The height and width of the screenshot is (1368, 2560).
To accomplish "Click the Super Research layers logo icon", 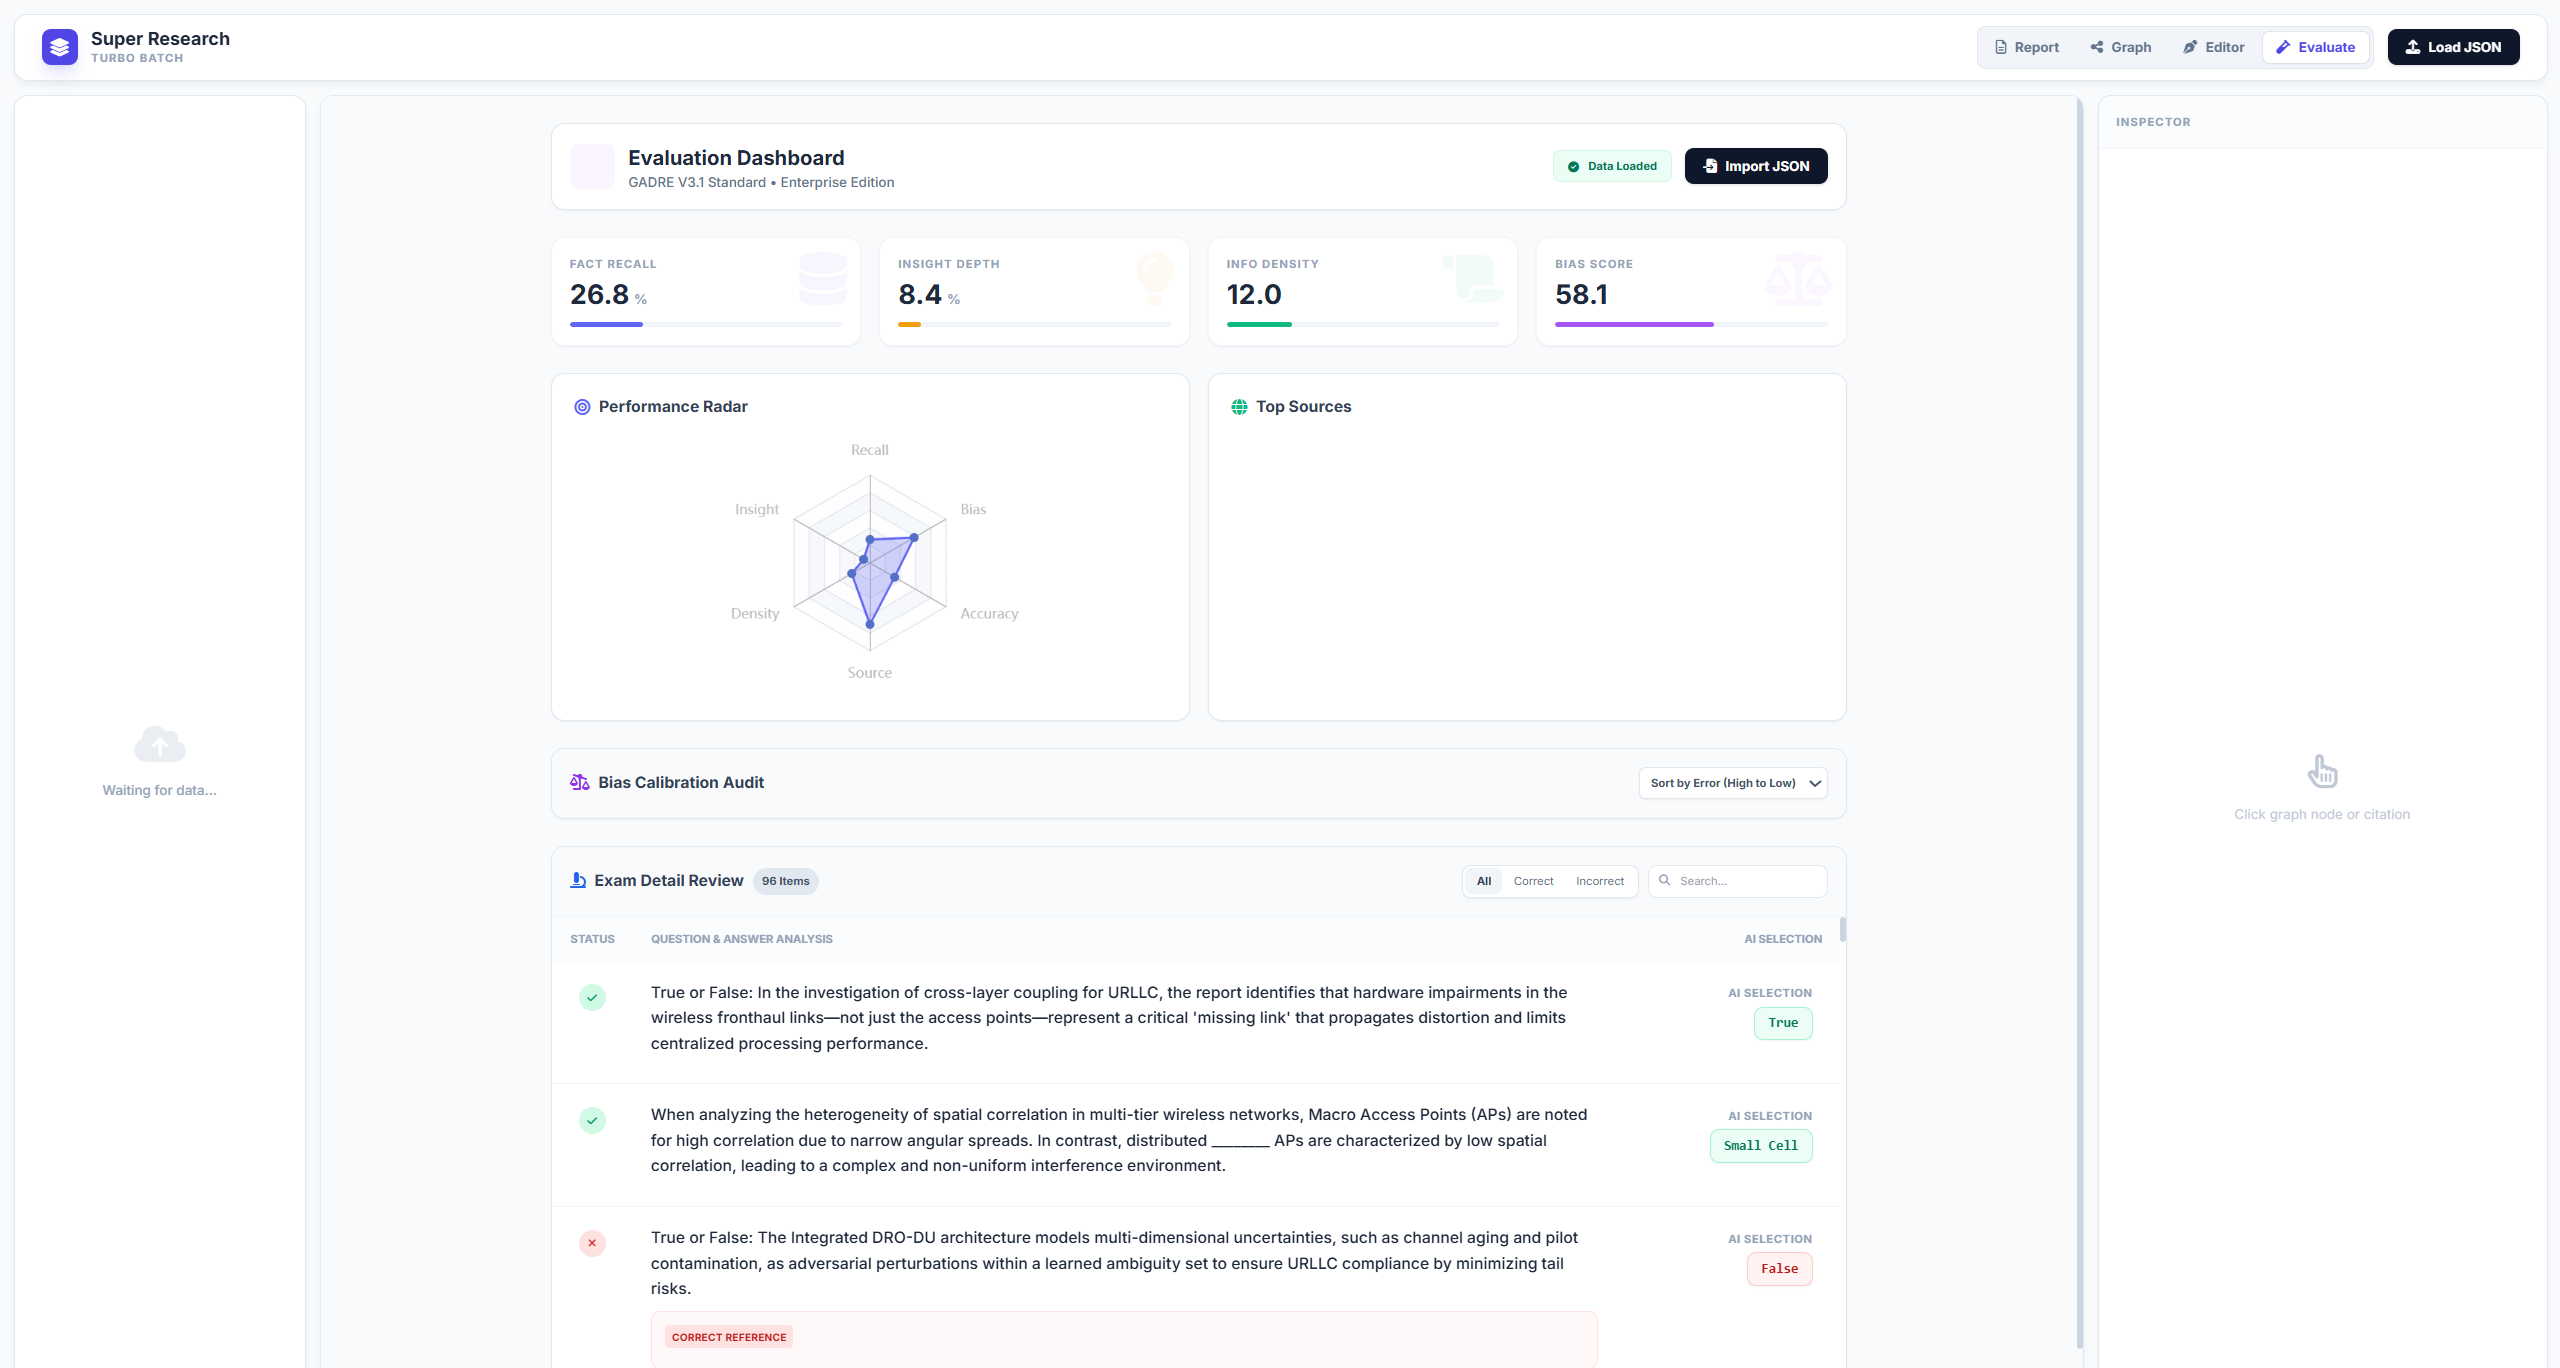I will click(59, 46).
